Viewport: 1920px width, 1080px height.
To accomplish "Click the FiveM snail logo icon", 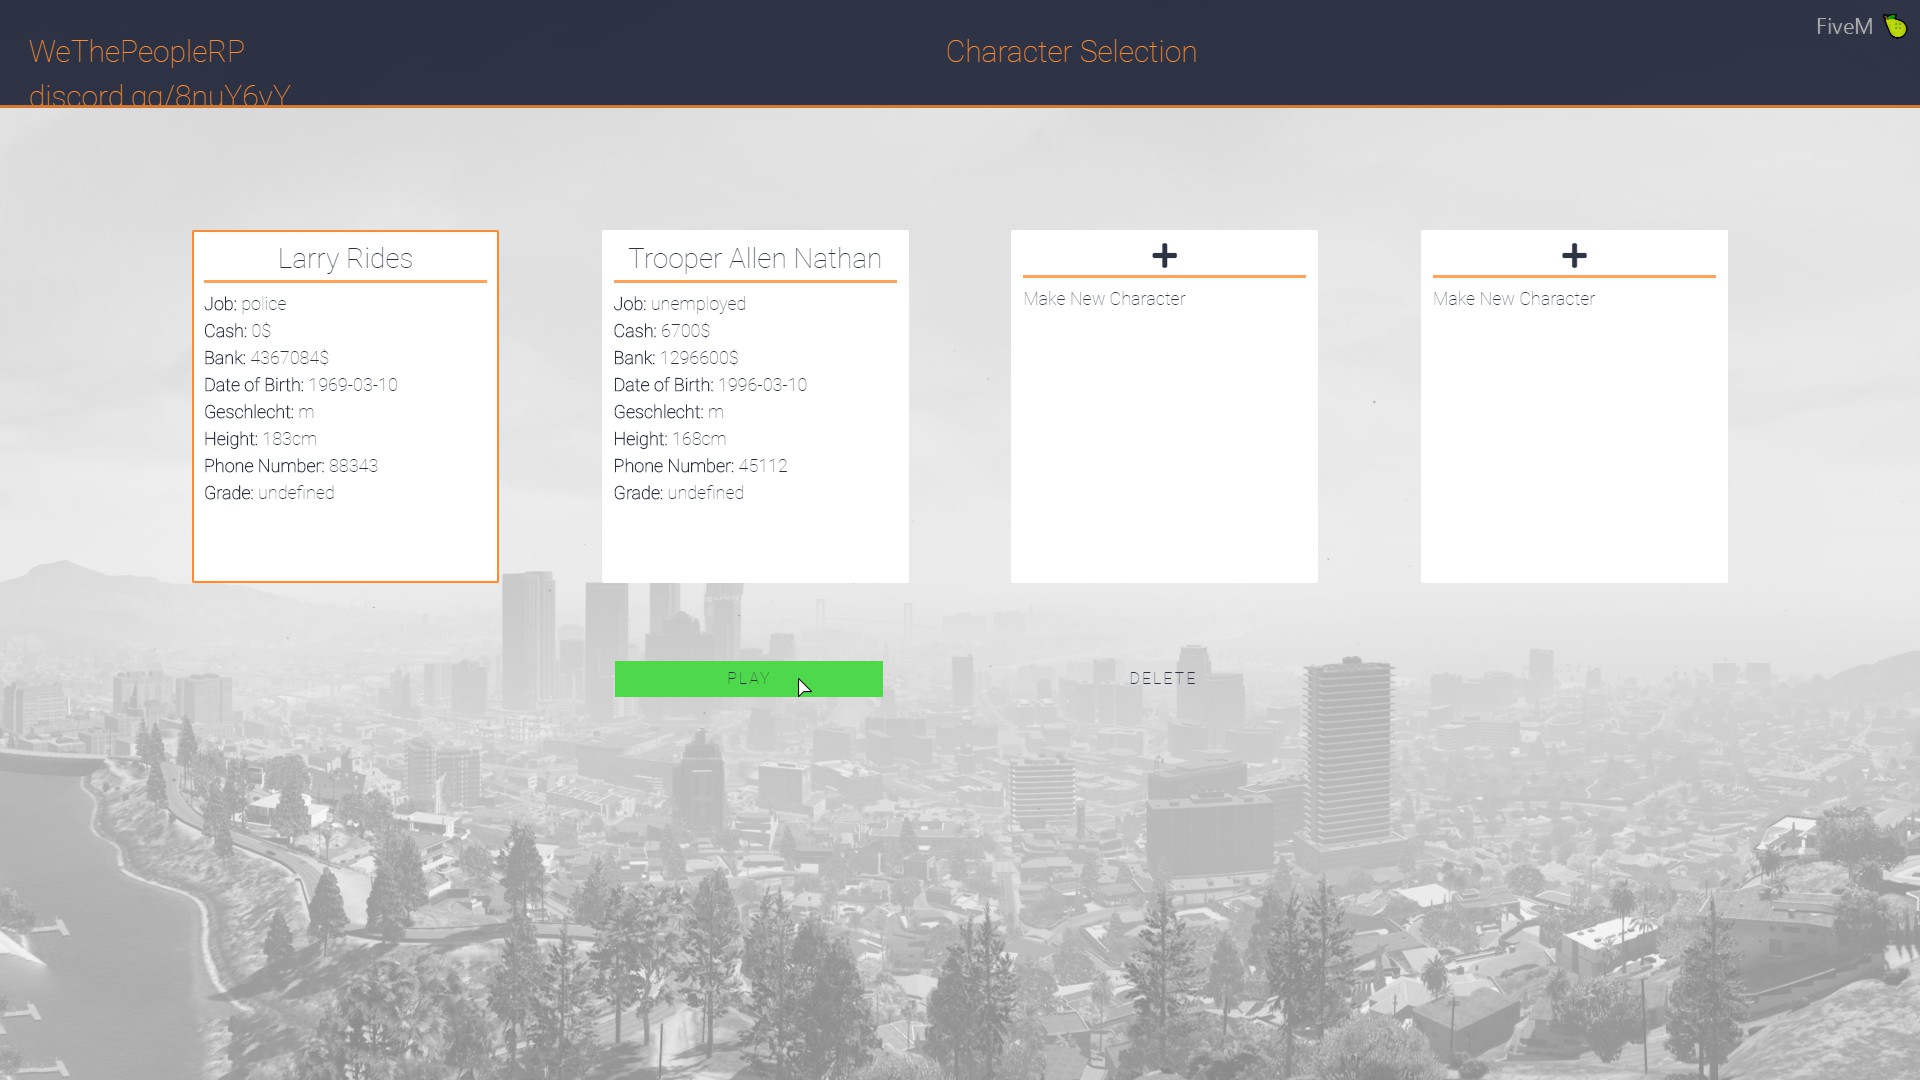I will 1896,26.
